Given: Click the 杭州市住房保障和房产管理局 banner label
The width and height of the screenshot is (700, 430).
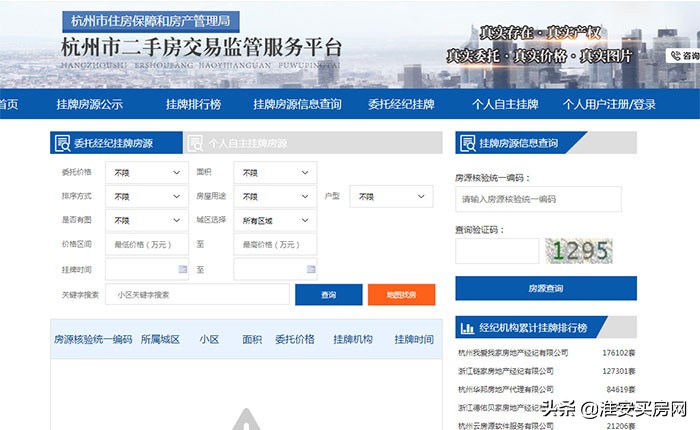Looking at the screenshot, I should 151,21.
